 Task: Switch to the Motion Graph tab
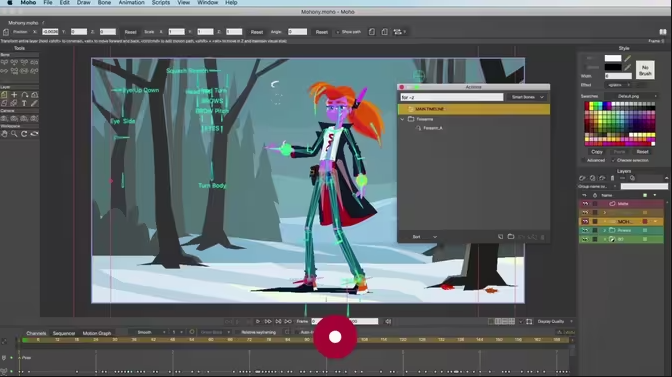pyautogui.click(x=96, y=333)
